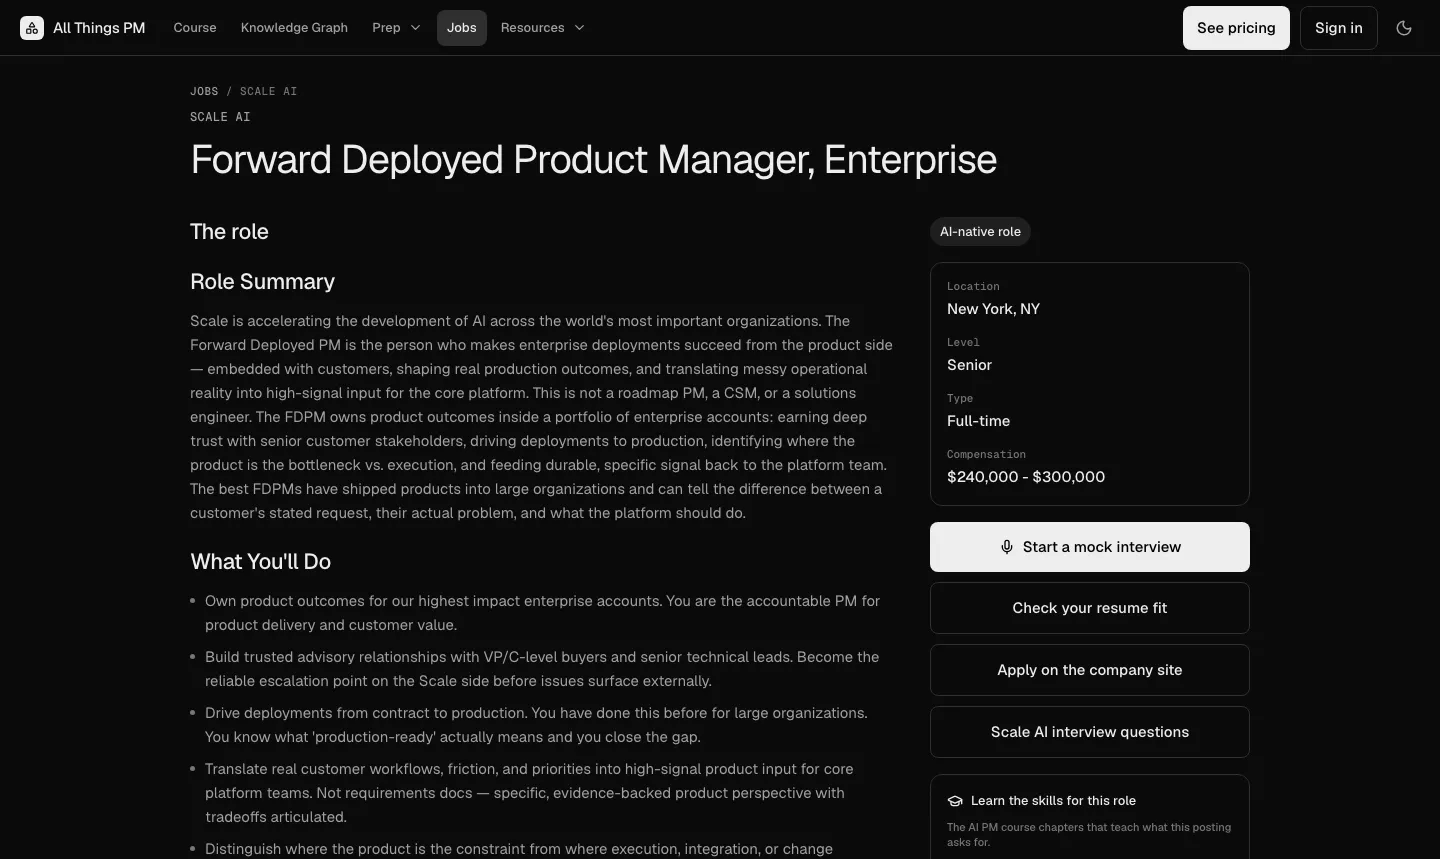Expand the Resources dropdown menu
The image size is (1440, 859).
click(x=542, y=28)
